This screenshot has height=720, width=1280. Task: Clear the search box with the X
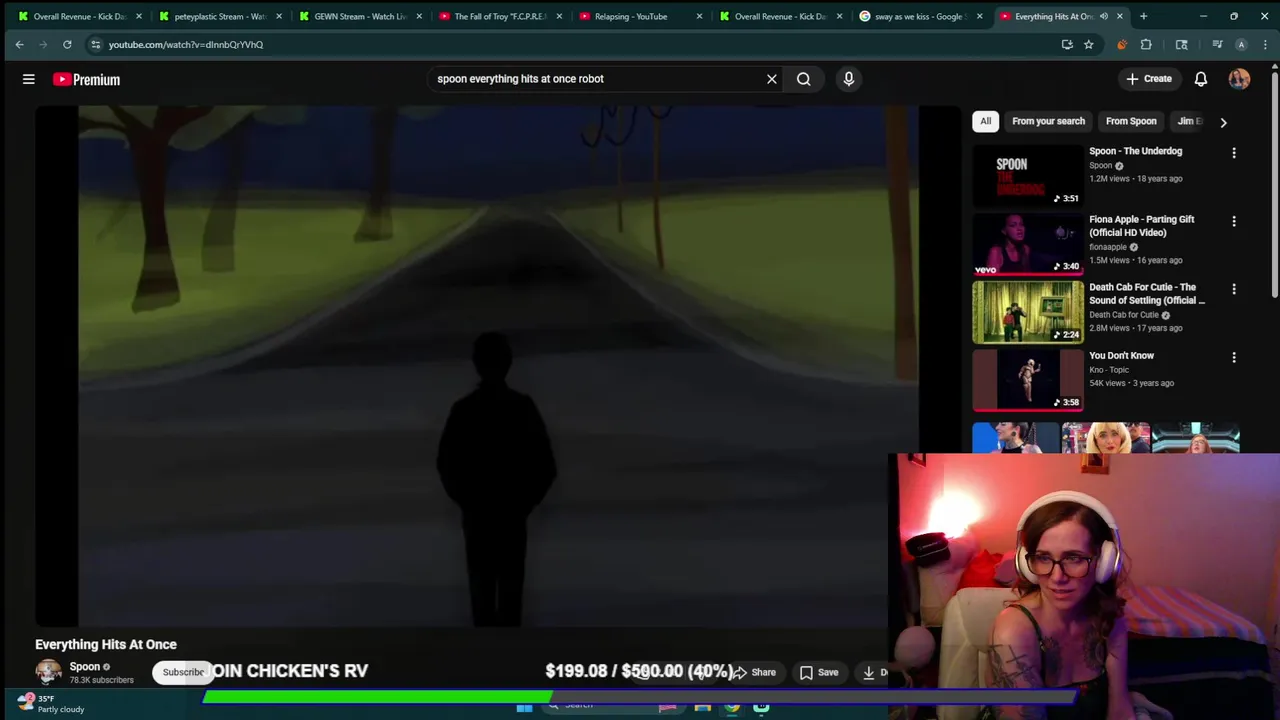tap(772, 79)
